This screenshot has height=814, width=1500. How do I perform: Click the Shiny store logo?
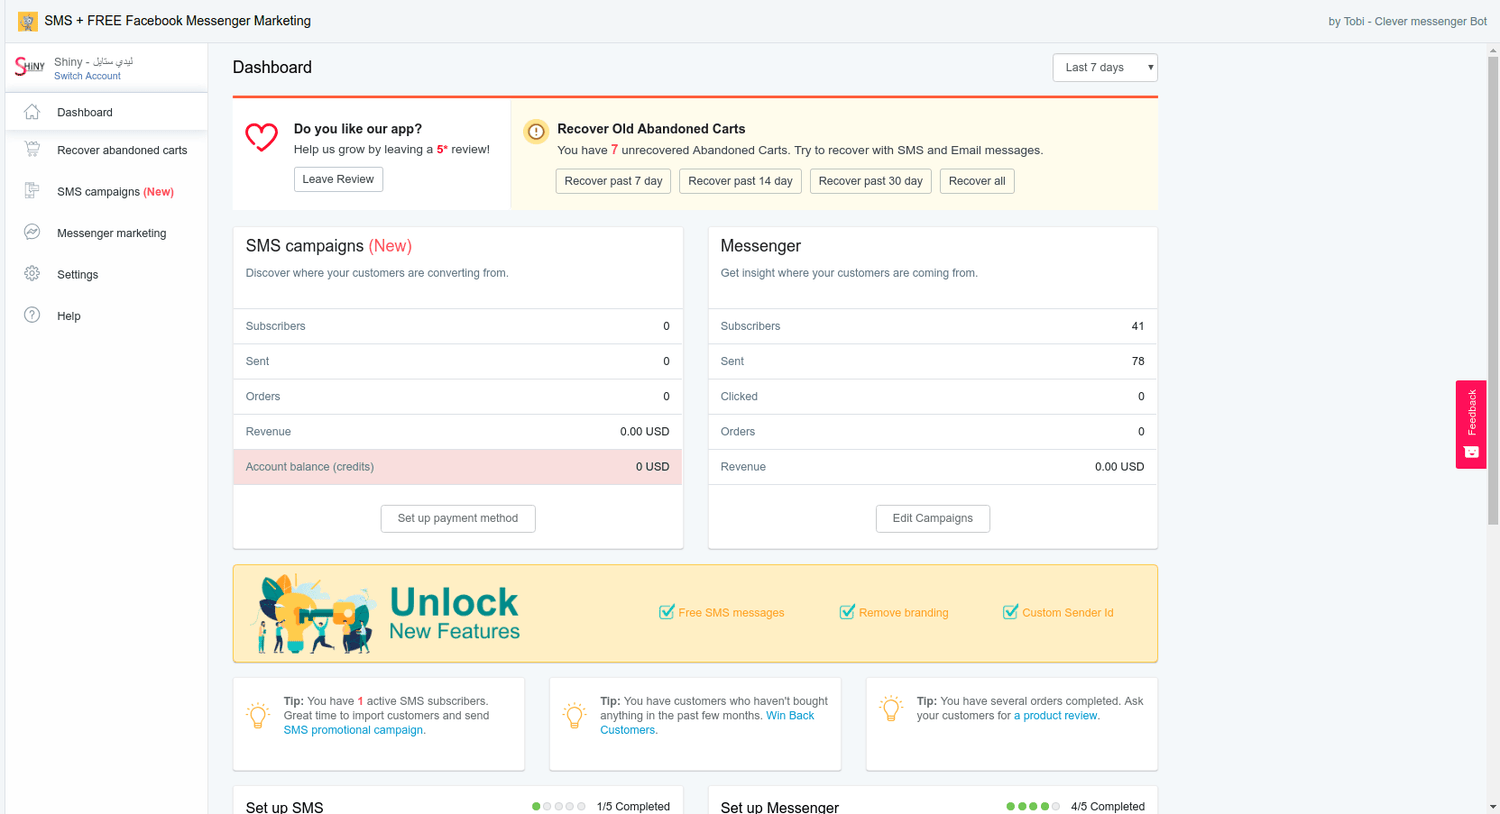[29, 67]
